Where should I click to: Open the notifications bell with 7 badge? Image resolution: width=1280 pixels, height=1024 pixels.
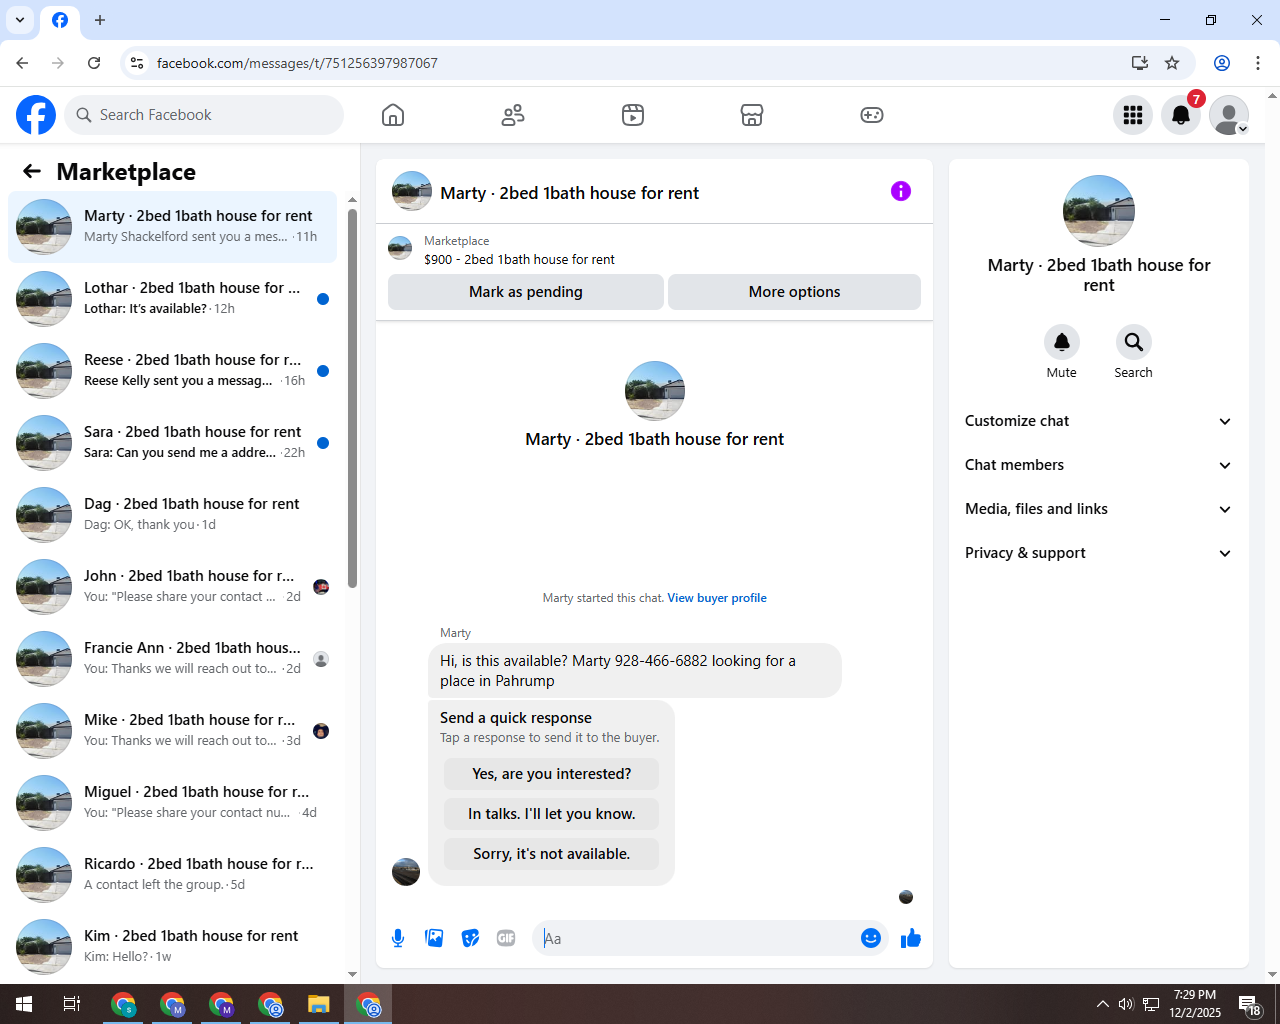pos(1181,115)
